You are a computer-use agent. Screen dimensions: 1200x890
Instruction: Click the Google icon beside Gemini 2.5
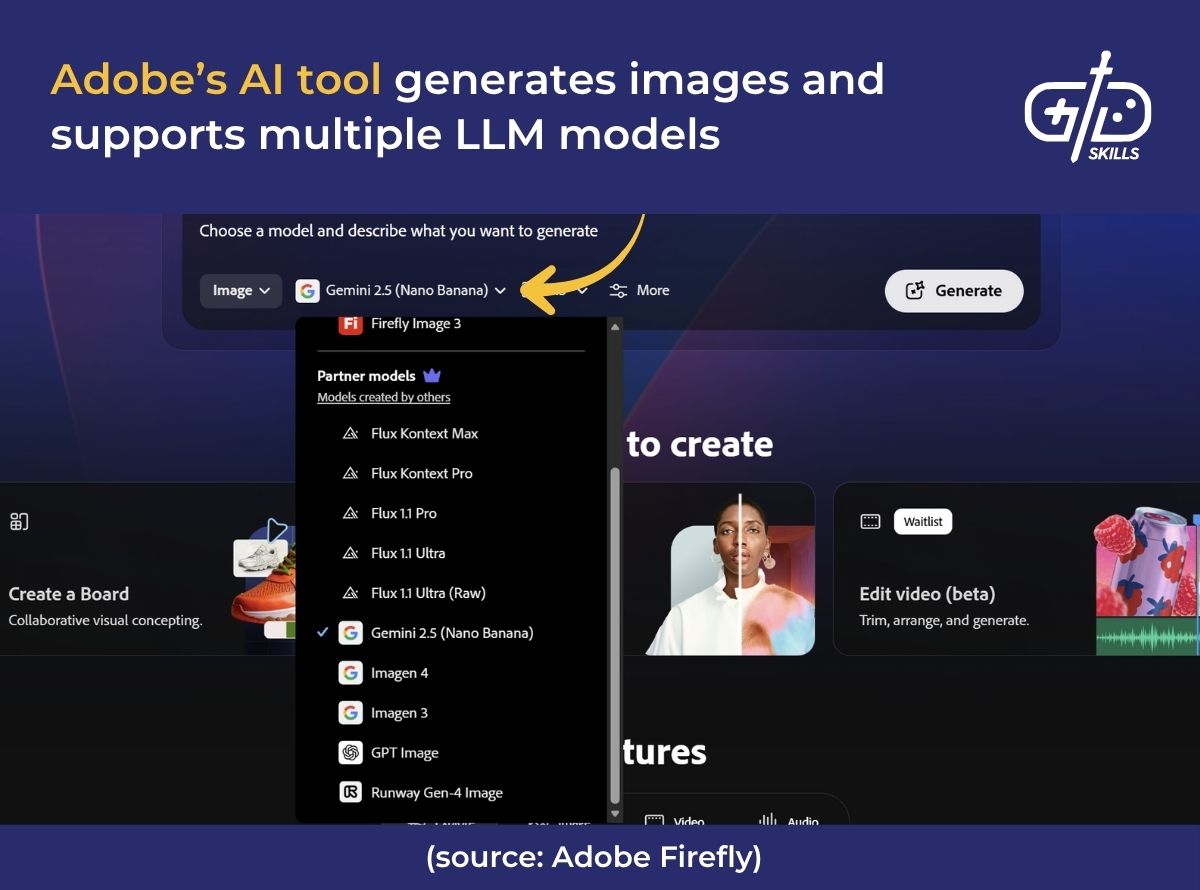point(307,290)
